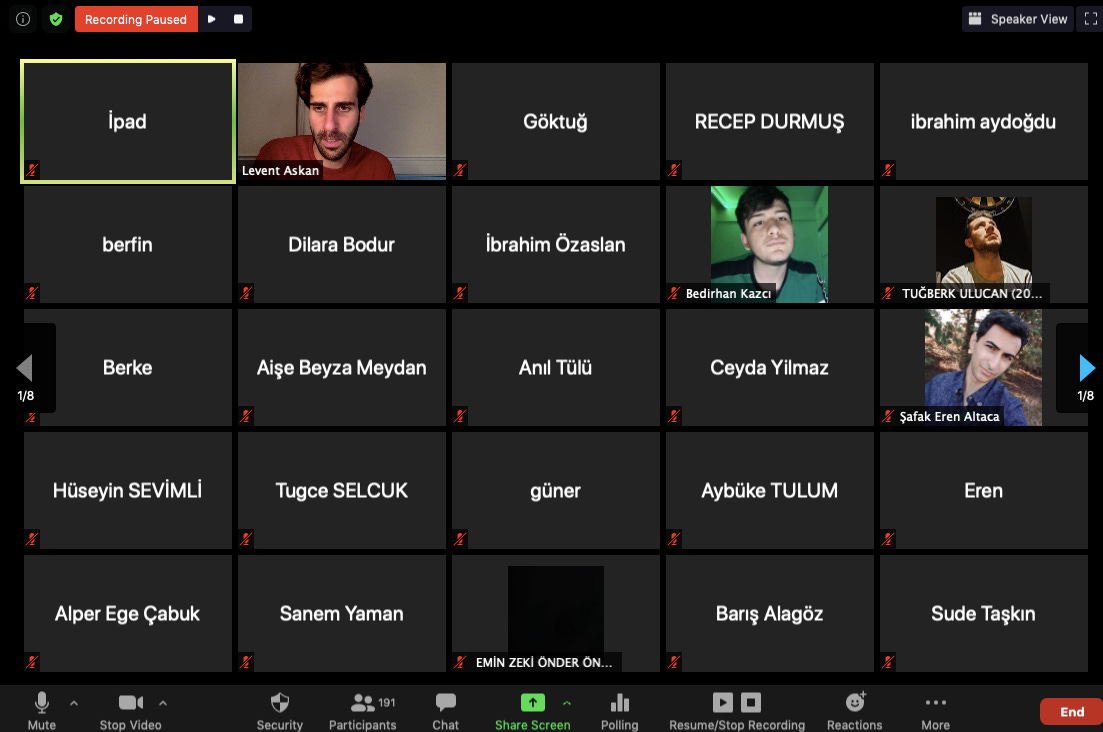This screenshot has width=1103, height=732.
Task: Expand the video options arrow next to Stop Video
Action: 163,702
